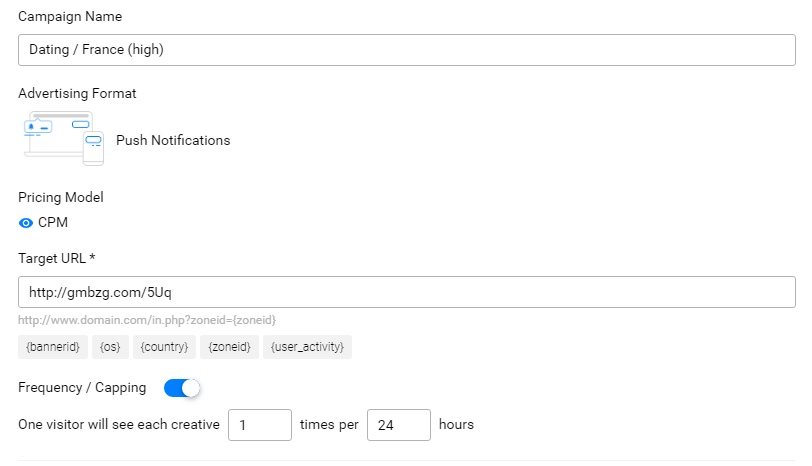Click the blue eye icon beside CPM
Screen dimensions: 812x466
tap(25, 223)
